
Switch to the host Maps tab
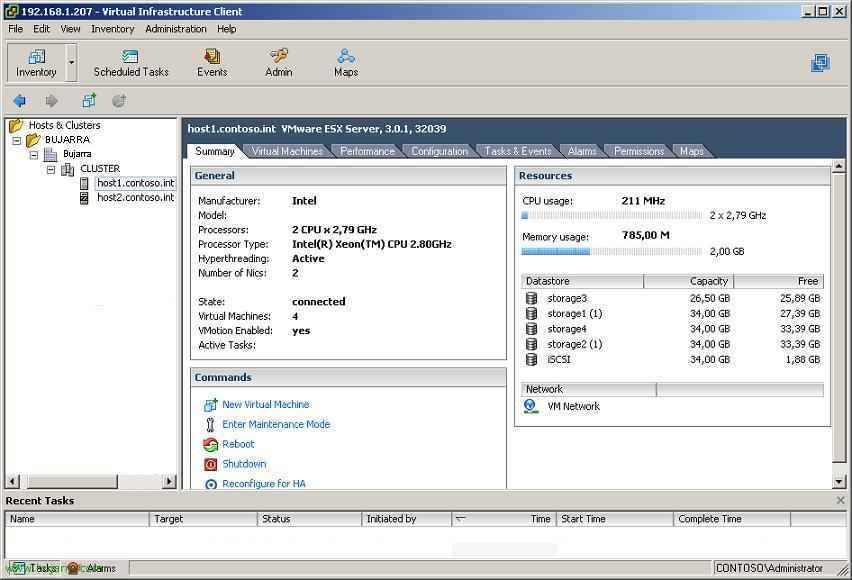coord(692,152)
